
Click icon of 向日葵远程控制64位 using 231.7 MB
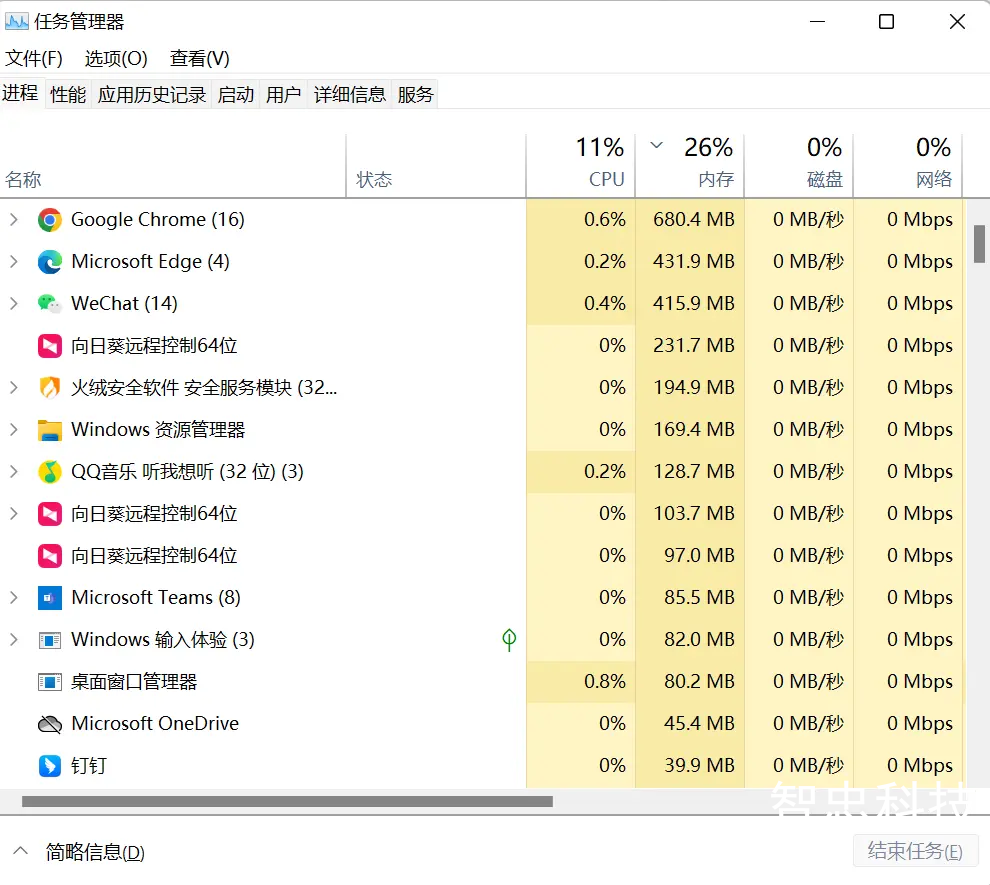[x=50, y=346]
